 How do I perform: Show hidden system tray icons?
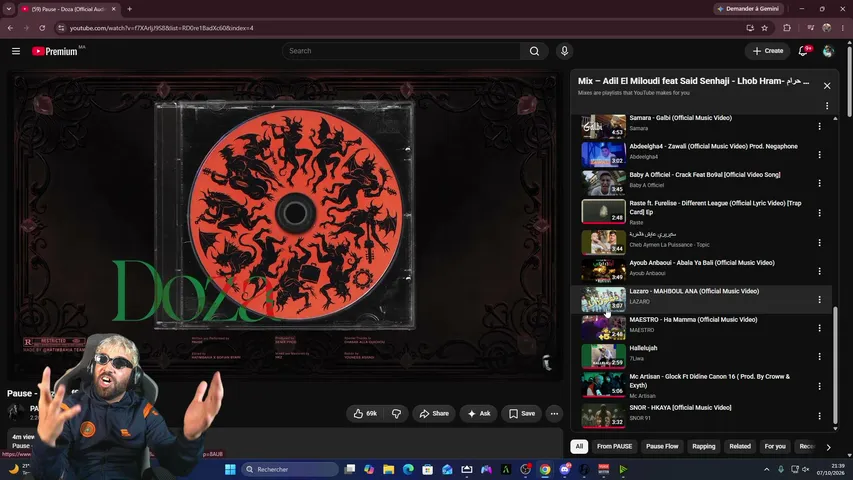tap(767, 469)
